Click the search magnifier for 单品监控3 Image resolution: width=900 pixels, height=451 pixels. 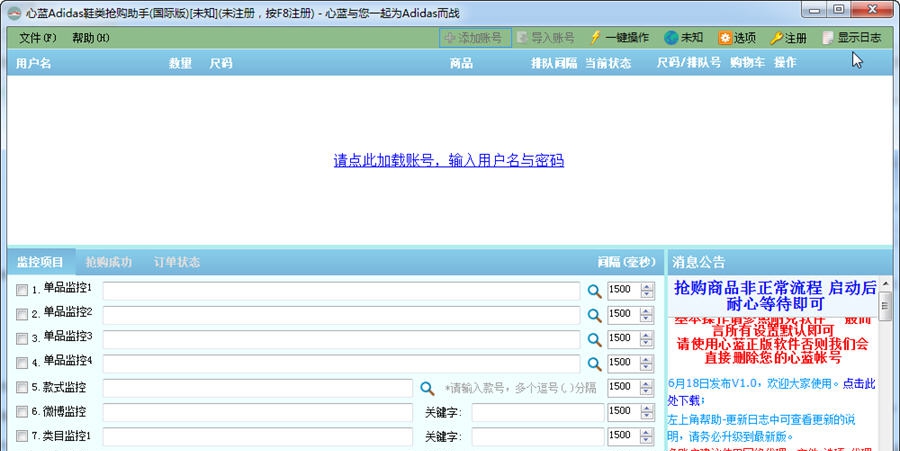click(594, 340)
